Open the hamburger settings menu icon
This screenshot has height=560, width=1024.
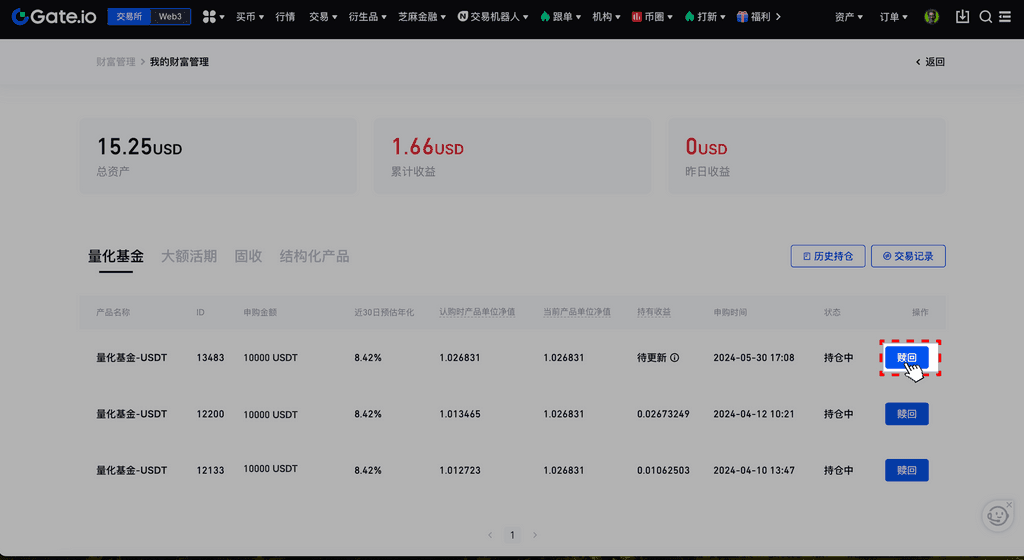tap(1005, 17)
